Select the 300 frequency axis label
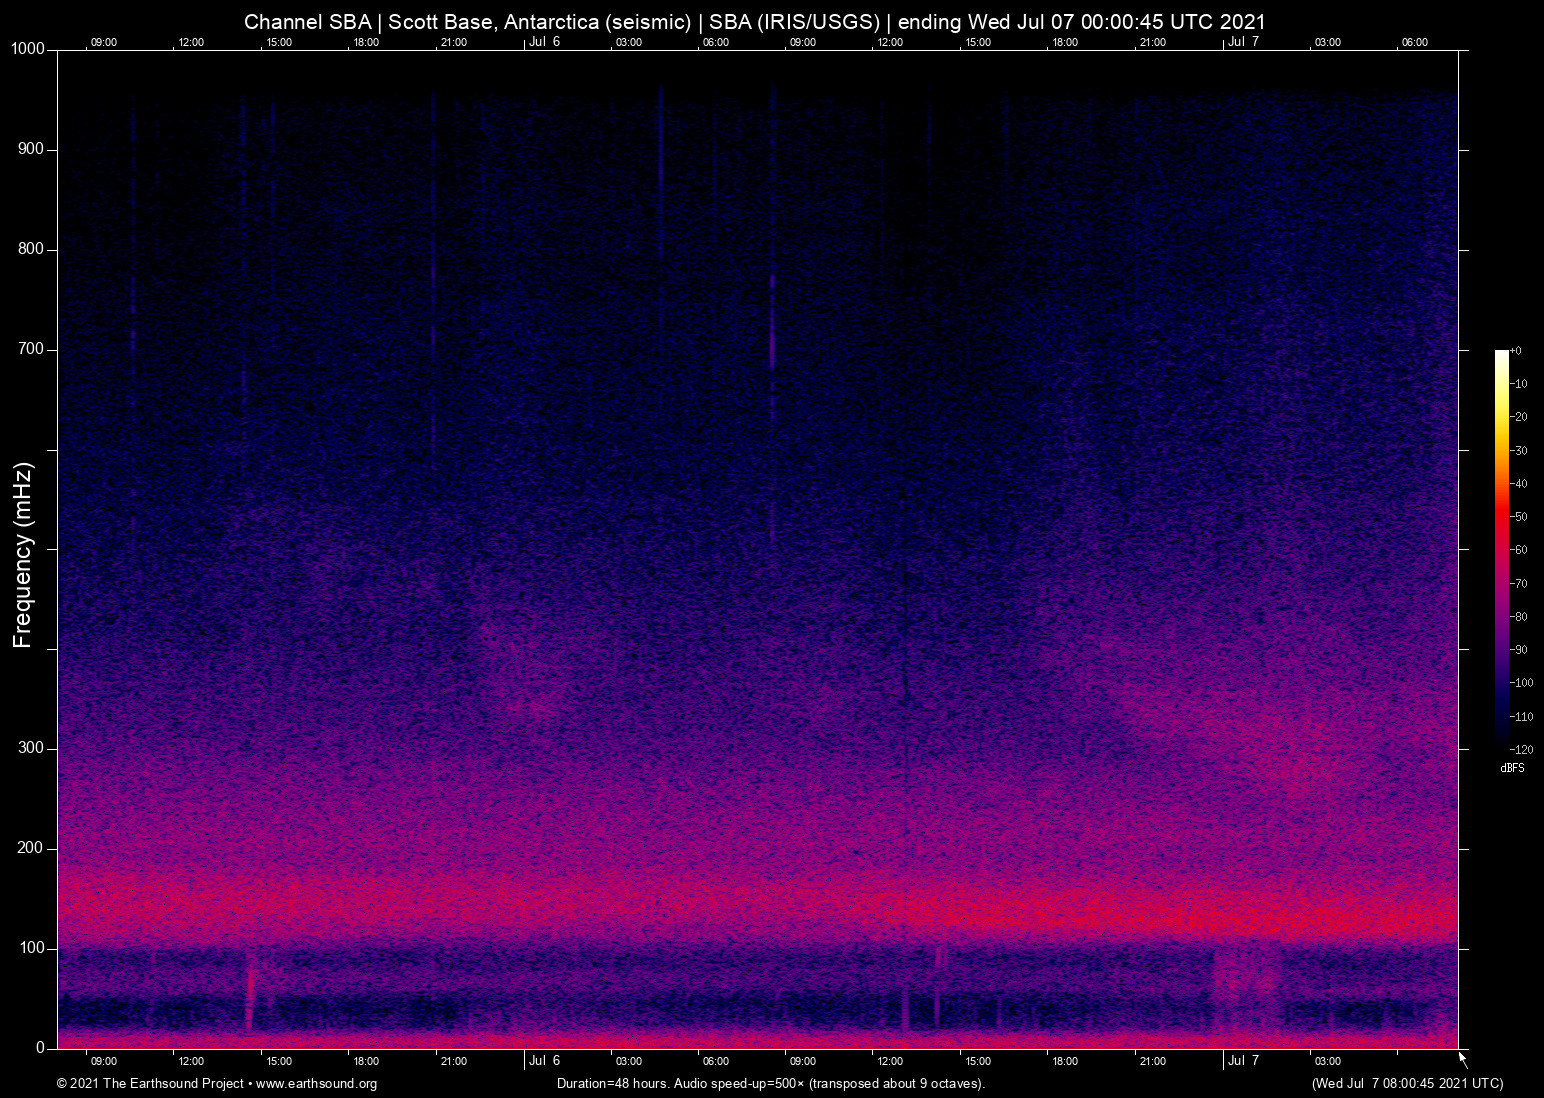Viewport: 1544px width, 1098px height. click(31, 748)
